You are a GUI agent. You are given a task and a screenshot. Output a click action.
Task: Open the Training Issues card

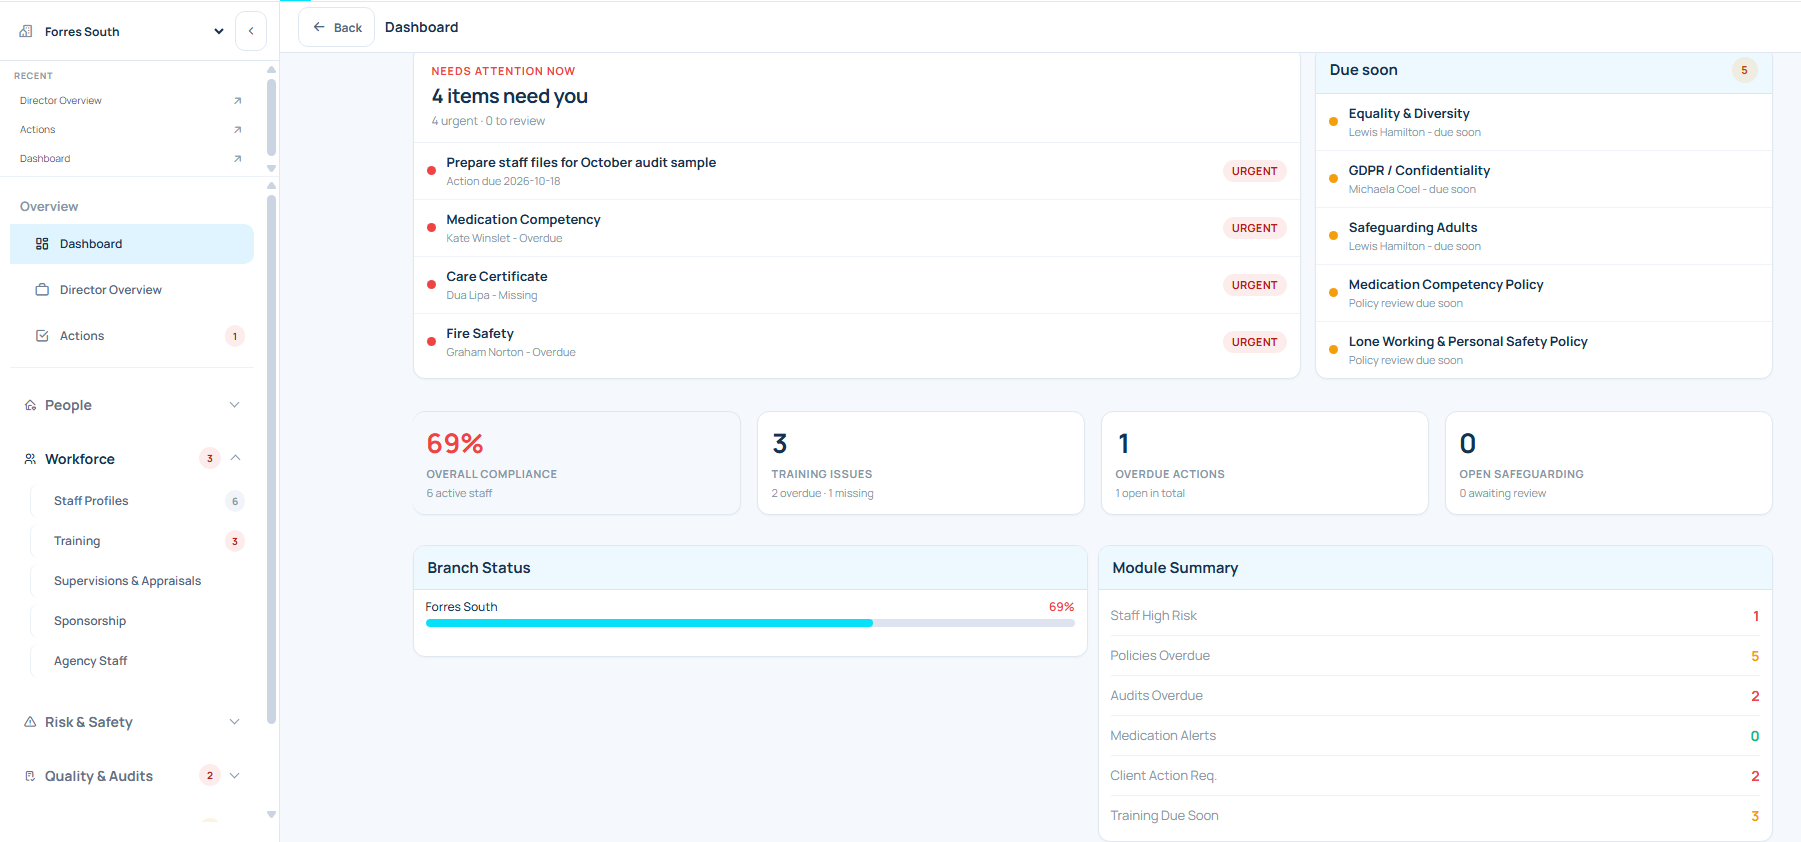[921, 464]
